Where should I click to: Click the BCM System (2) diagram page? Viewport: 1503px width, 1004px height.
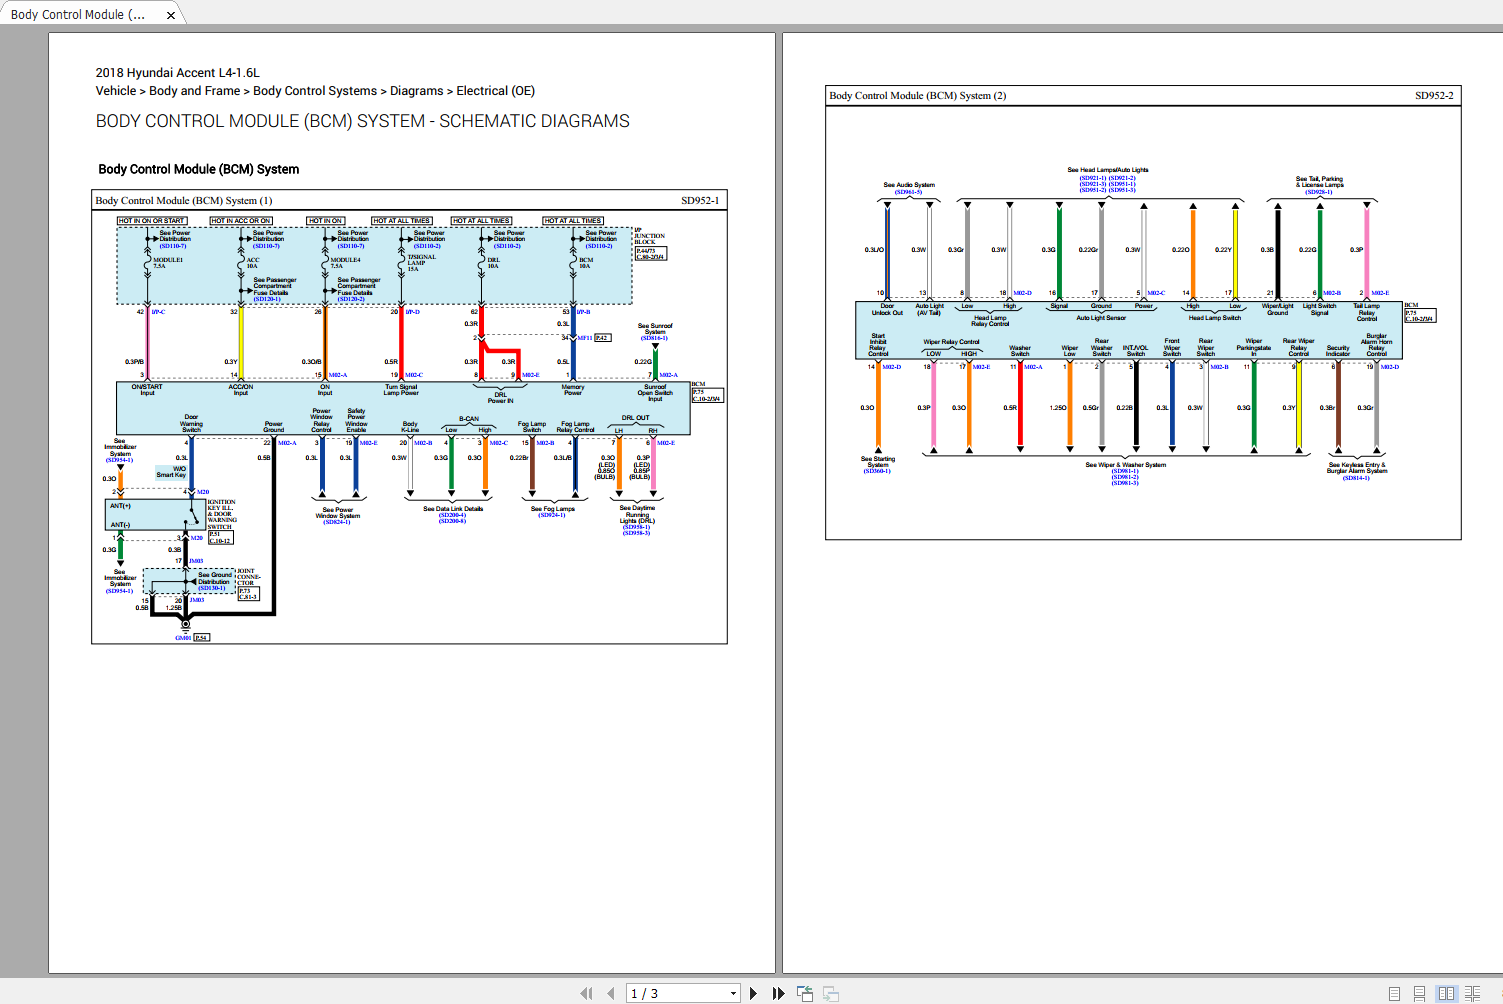[1143, 312]
